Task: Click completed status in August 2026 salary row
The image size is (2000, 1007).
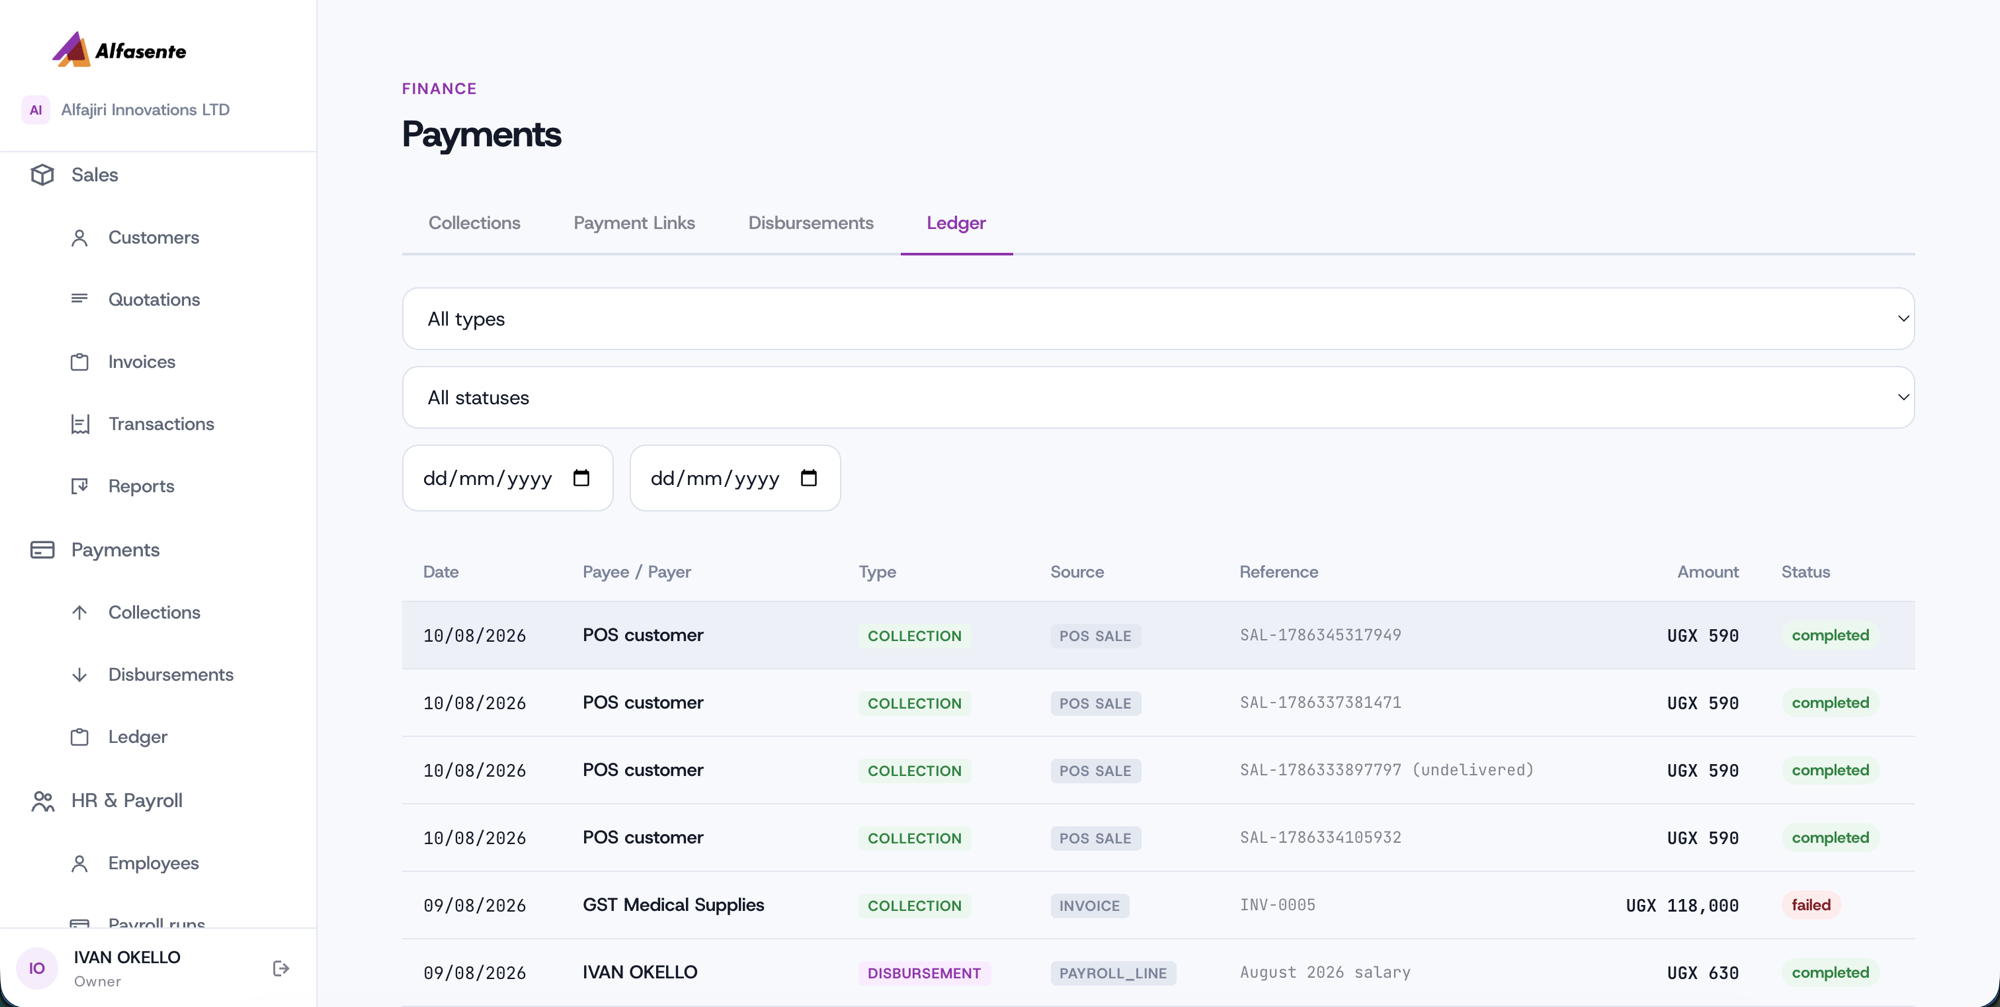Action: (x=1830, y=972)
